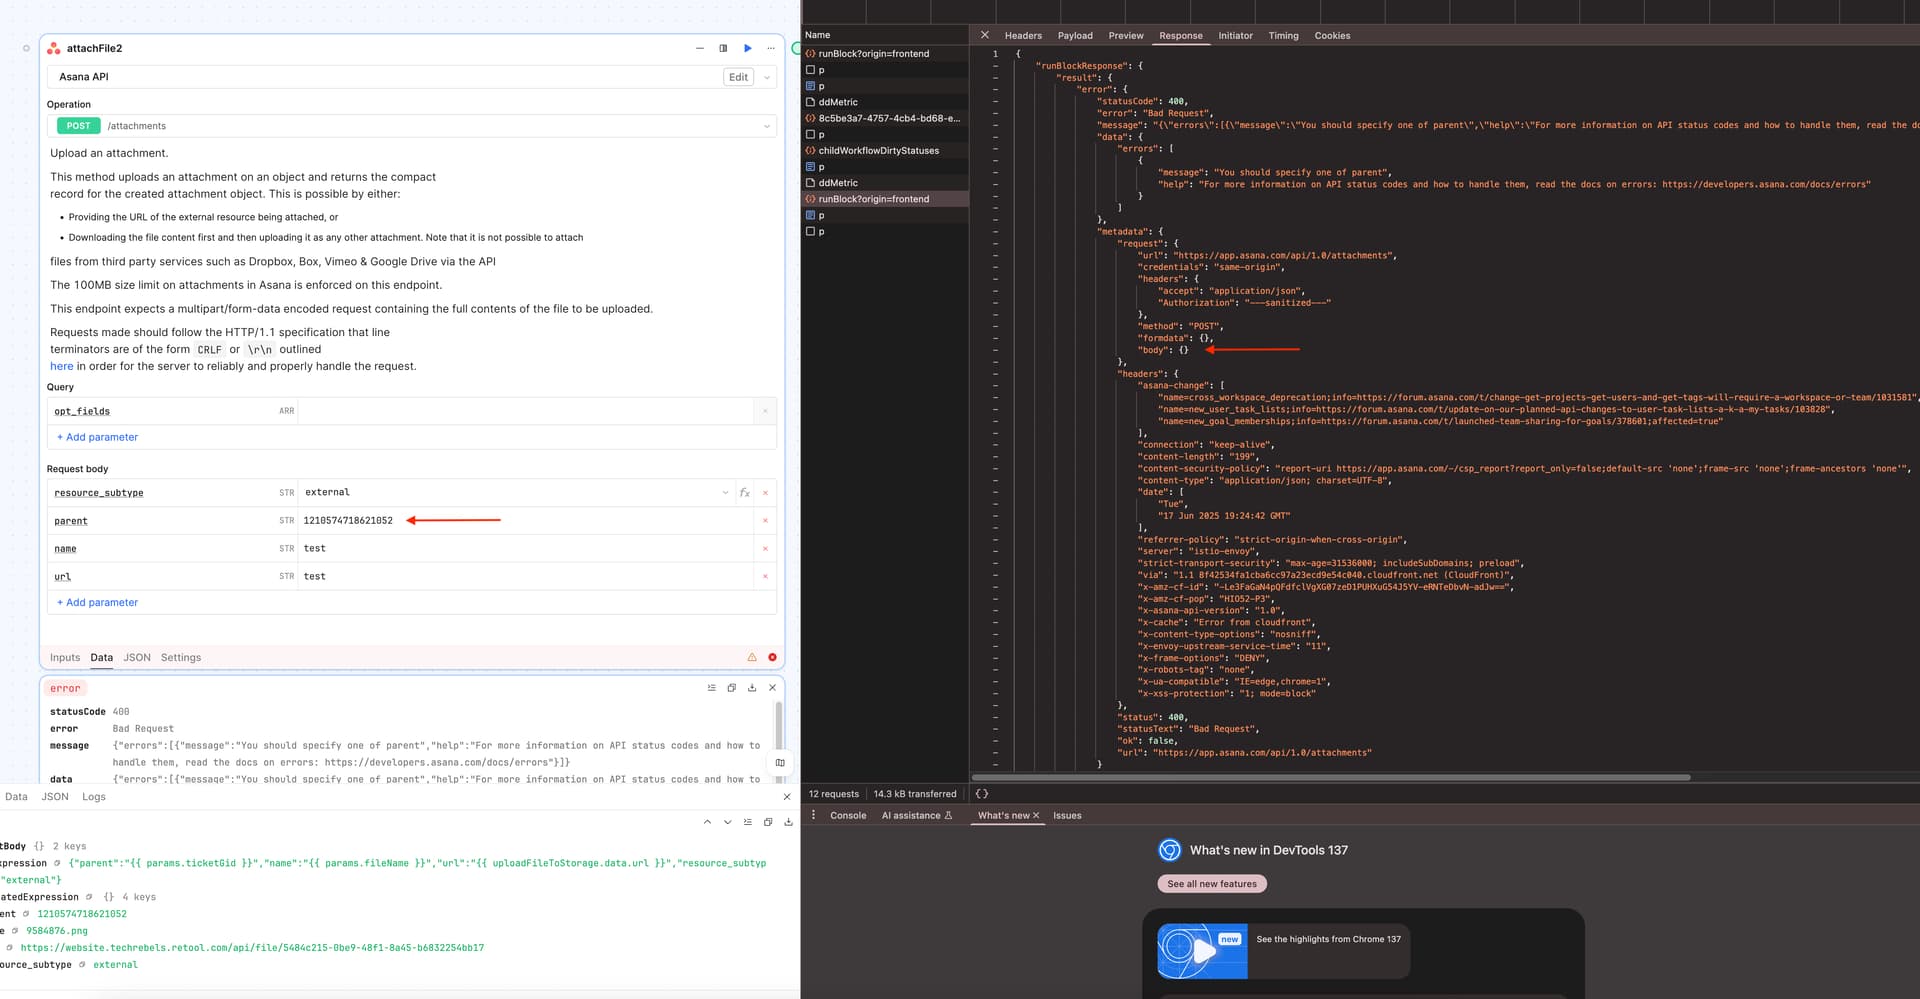Run the attachFile2 block with play icon
Image resolution: width=1920 pixels, height=999 pixels.
coord(747,48)
